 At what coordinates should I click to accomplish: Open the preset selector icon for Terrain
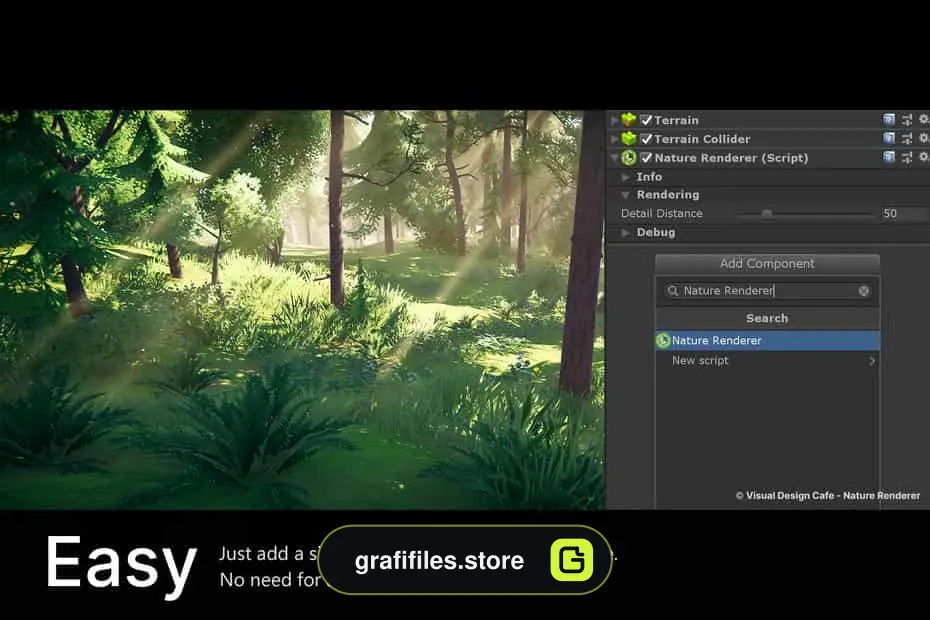point(907,120)
